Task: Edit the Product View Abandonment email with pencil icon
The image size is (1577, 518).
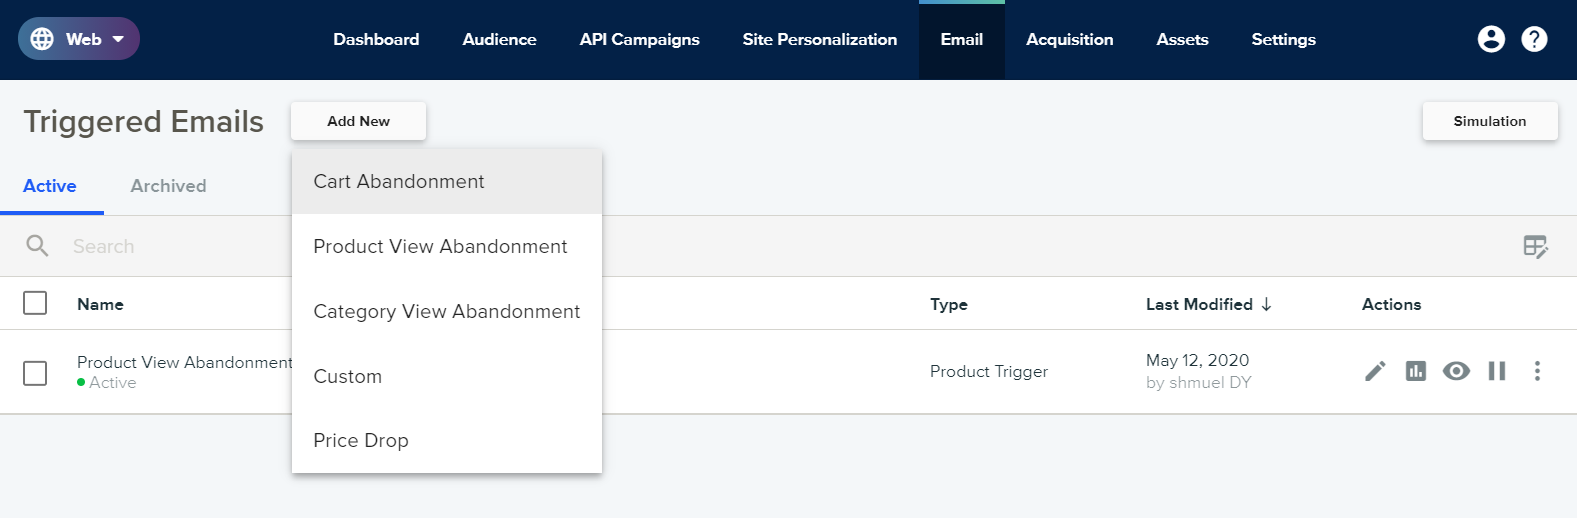Action: pos(1376,371)
